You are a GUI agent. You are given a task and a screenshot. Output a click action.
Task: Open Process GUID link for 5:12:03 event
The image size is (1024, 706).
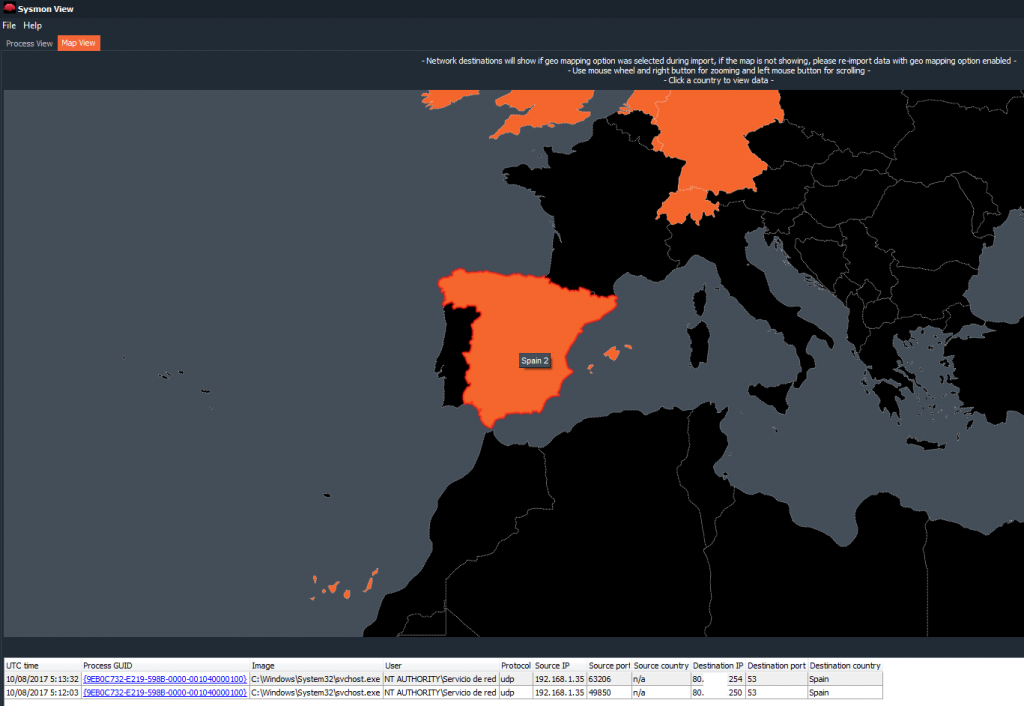pos(165,692)
